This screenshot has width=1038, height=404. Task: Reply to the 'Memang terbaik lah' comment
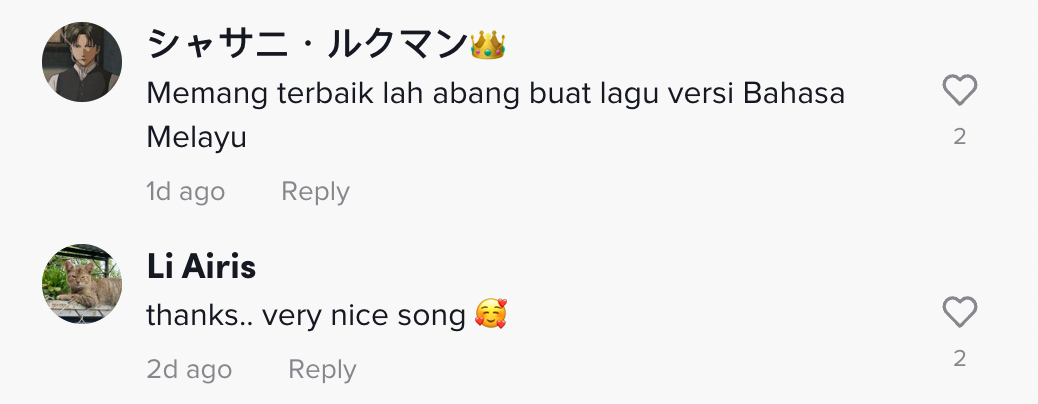[315, 191]
